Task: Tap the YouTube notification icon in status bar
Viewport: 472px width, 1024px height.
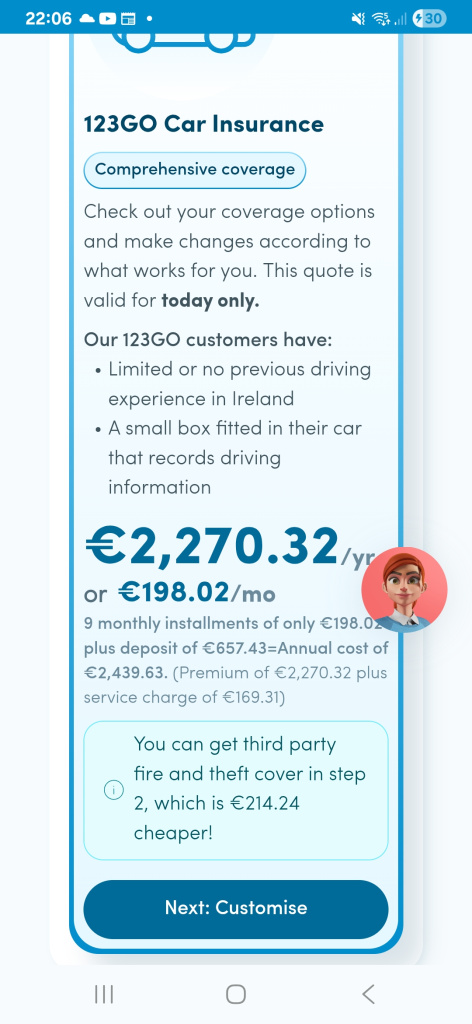Action: click(106, 19)
